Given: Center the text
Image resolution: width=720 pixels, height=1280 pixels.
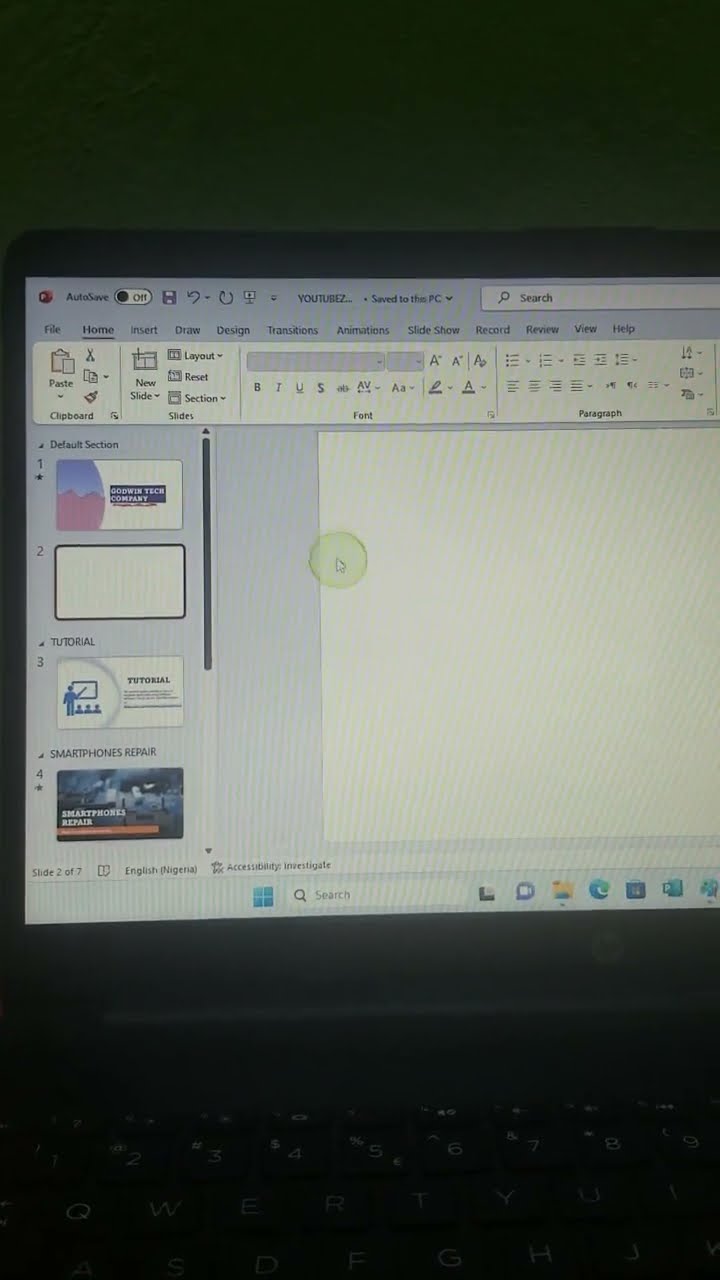Looking at the screenshot, I should click(x=534, y=386).
